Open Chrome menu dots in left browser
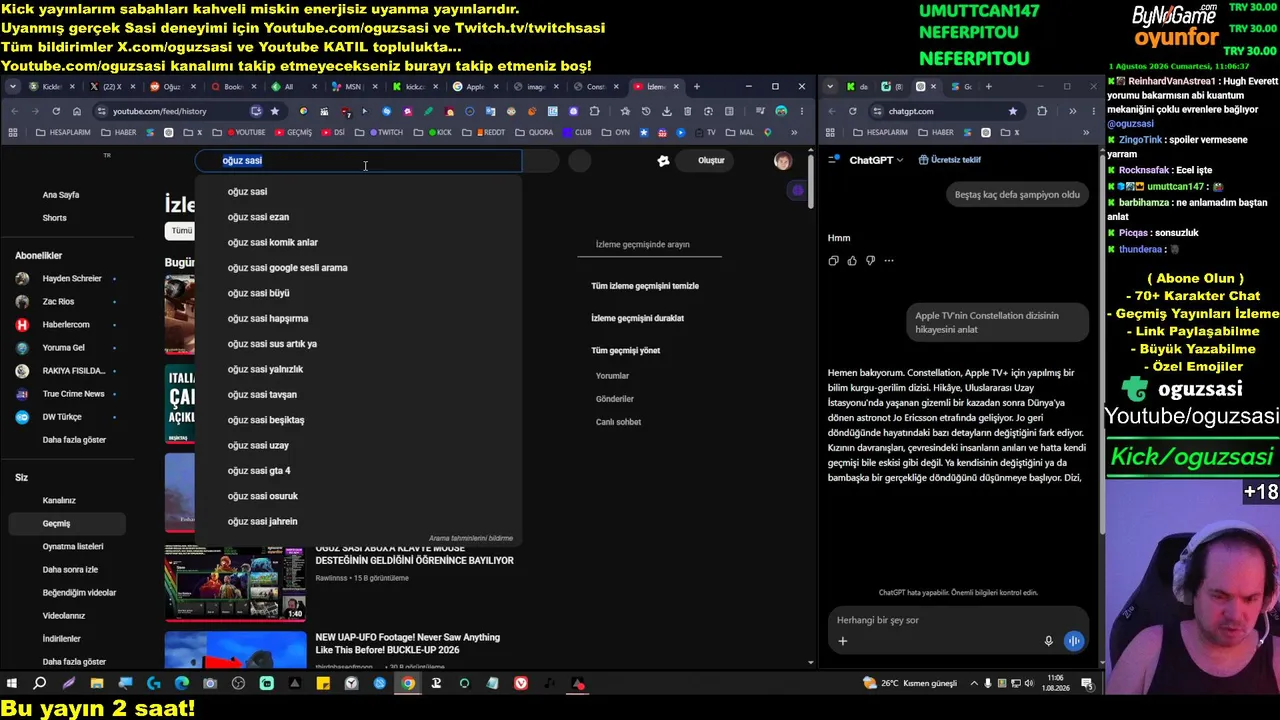Viewport: 1280px width, 720px height. (x=801, y=111)
